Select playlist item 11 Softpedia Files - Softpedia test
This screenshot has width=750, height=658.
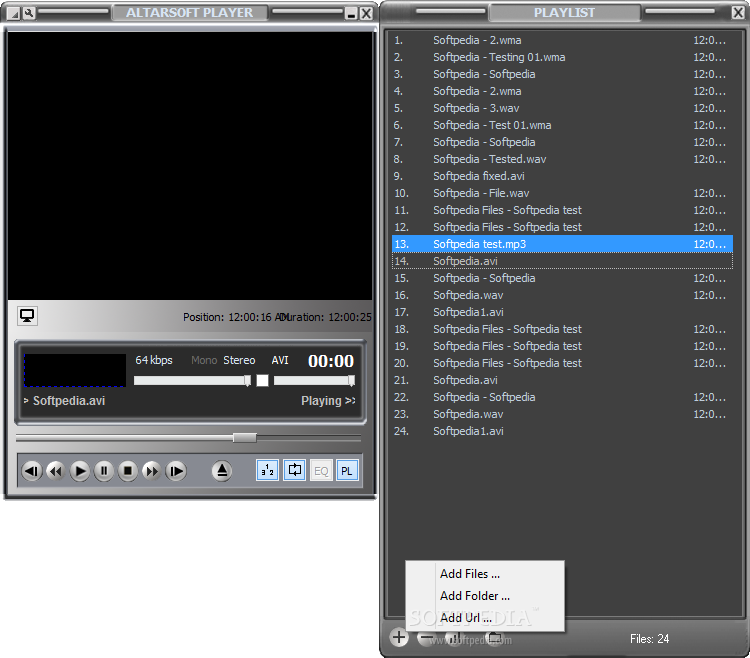point(562,210)
